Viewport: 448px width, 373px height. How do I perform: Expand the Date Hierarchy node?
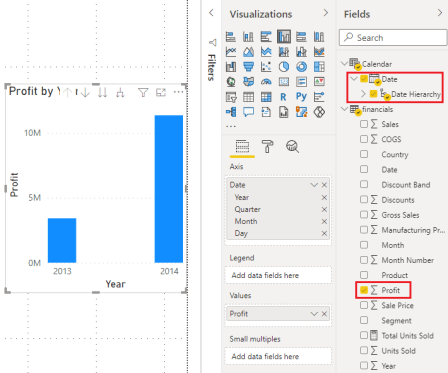(x=363, y=94)
